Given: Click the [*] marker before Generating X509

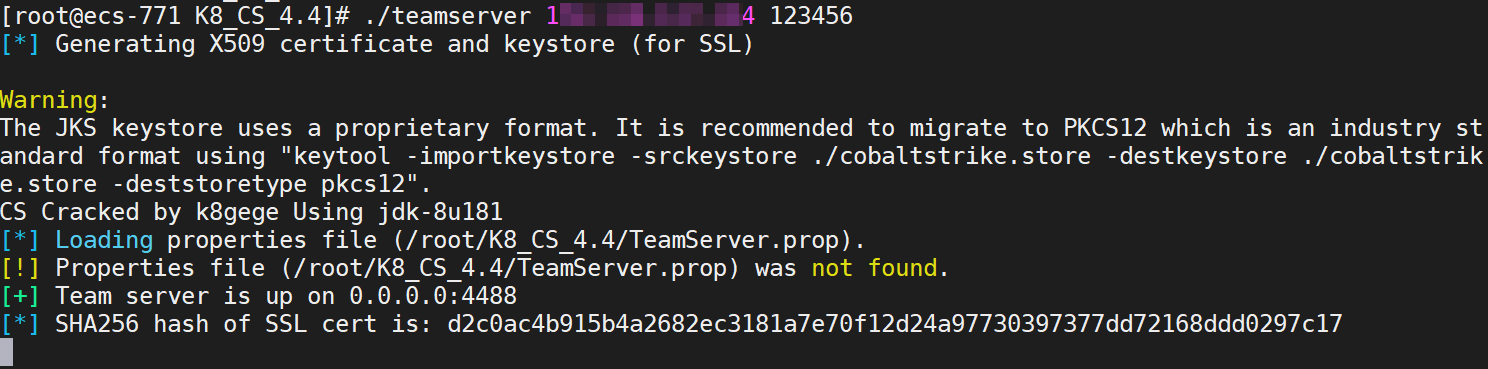Looking at the screenshot, I should [22, 44].
